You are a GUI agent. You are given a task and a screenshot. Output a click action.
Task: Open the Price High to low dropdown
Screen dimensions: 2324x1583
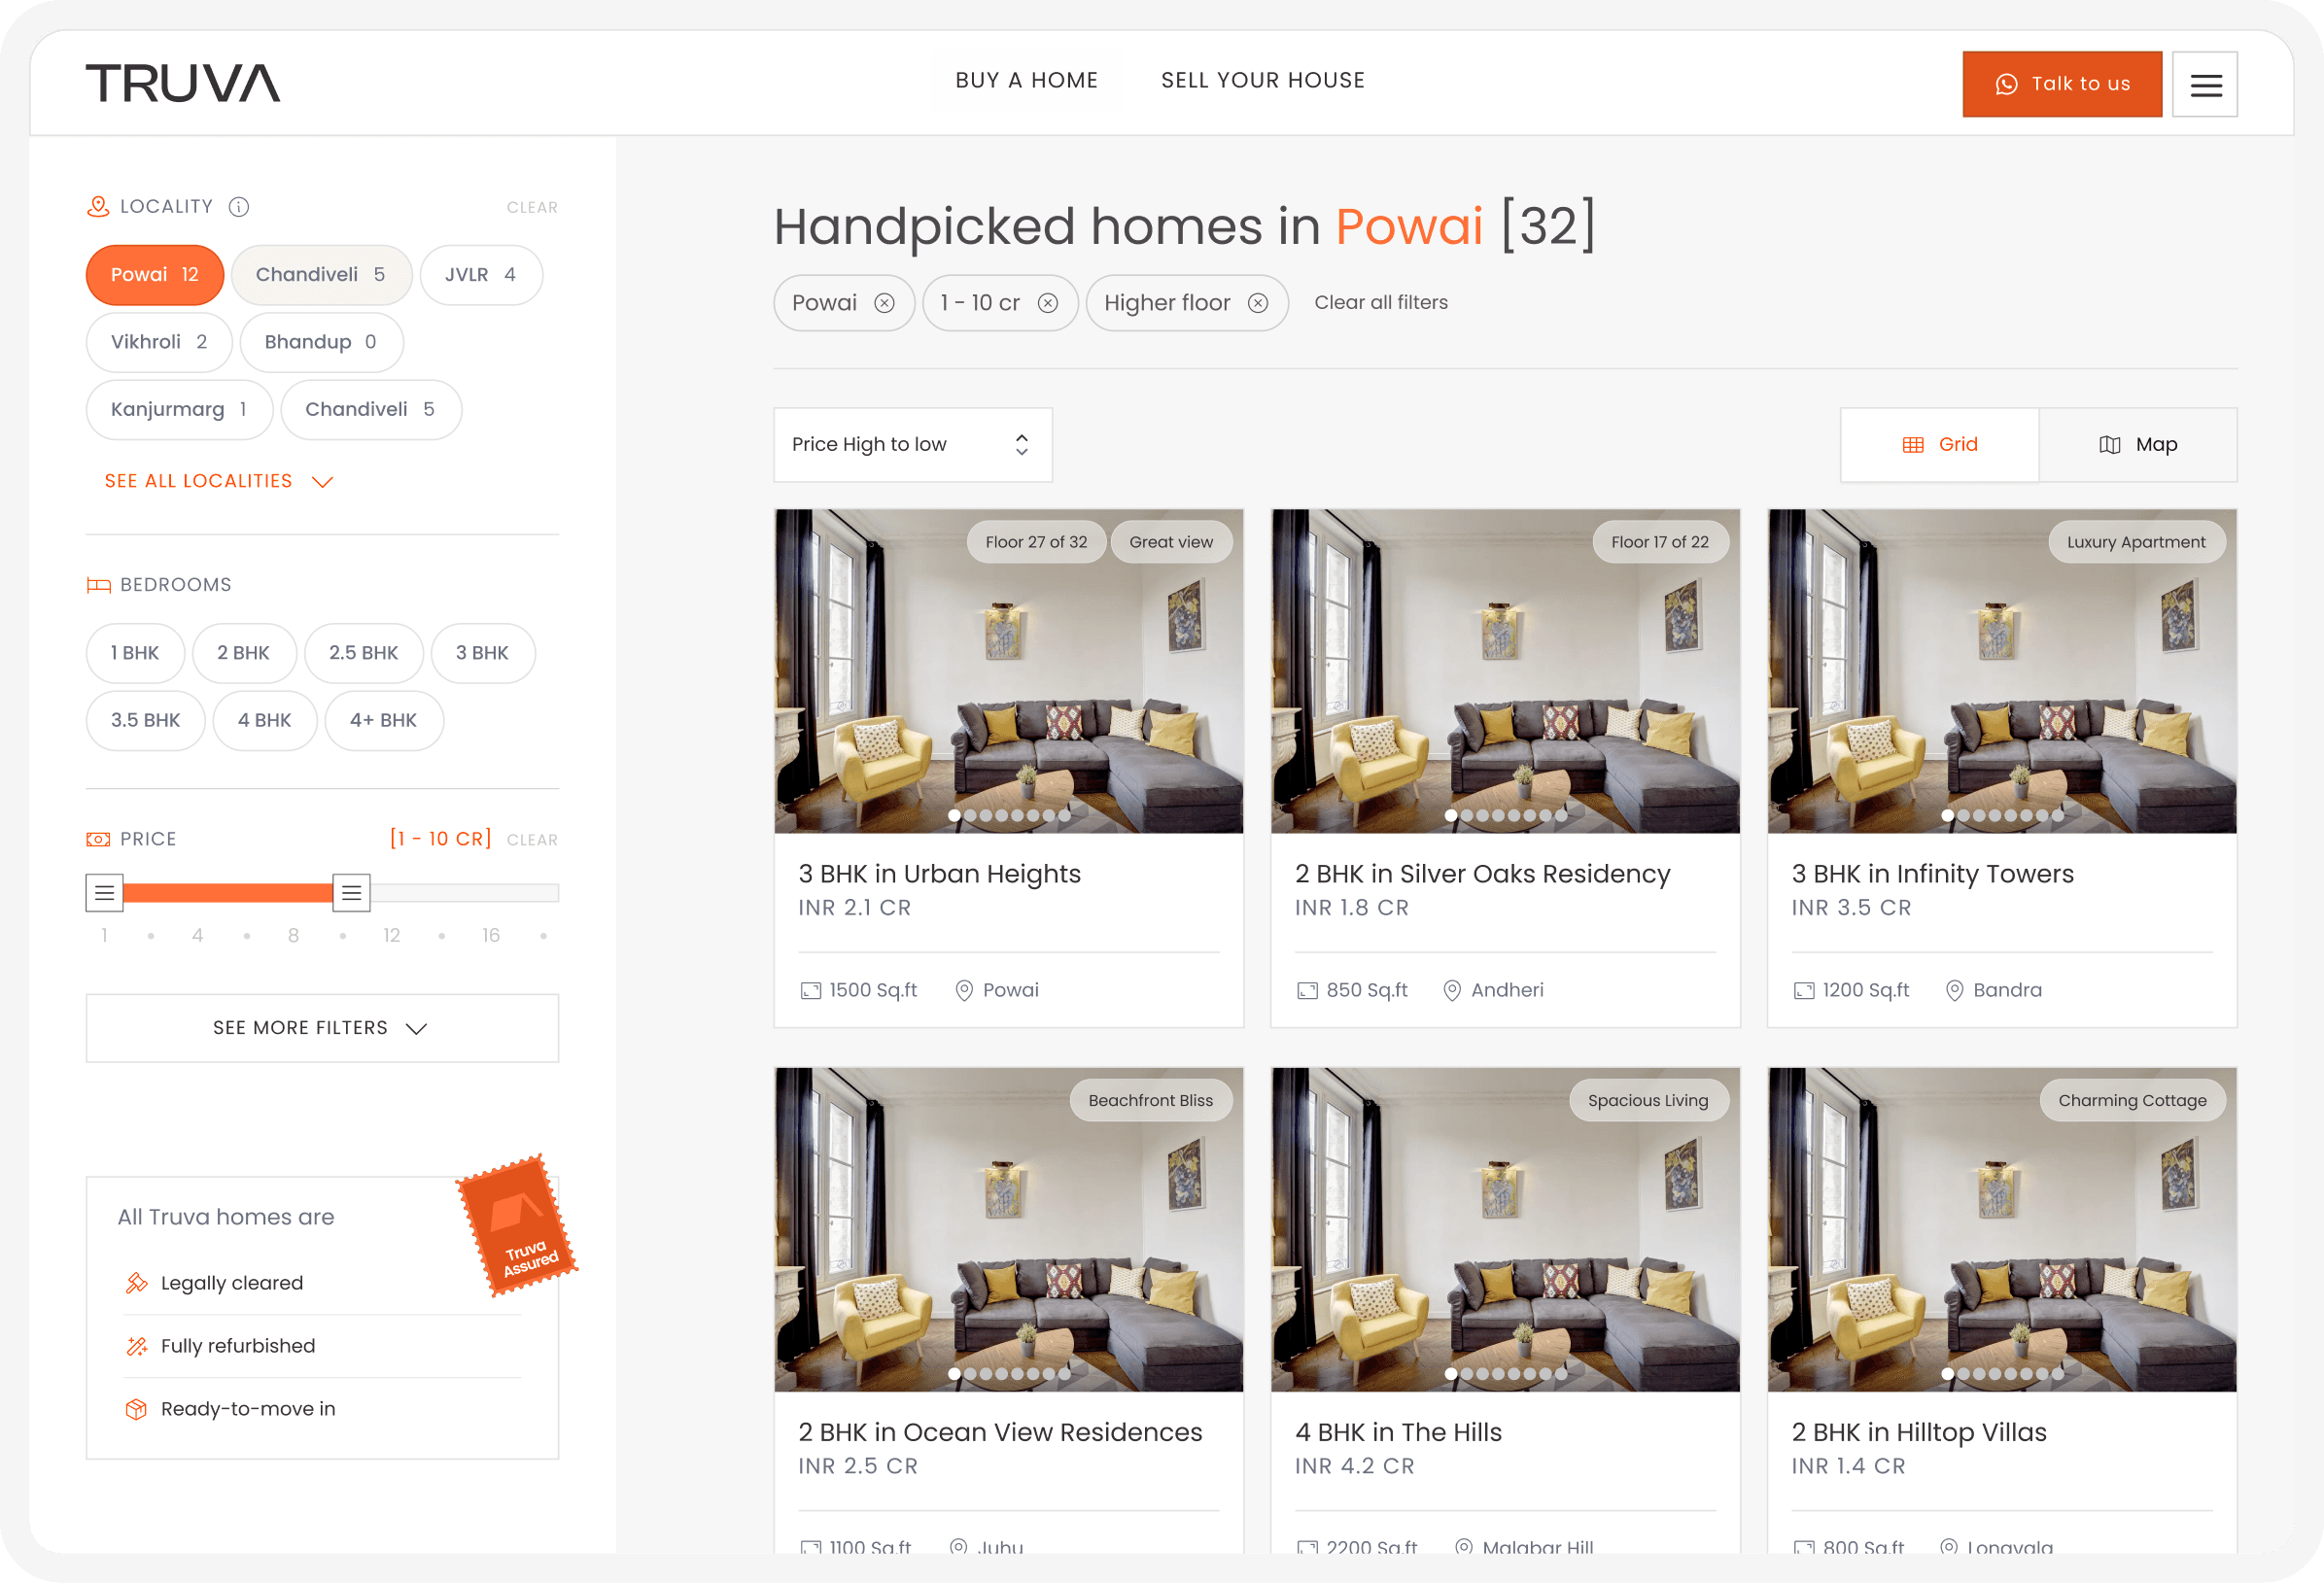(912, 445)
